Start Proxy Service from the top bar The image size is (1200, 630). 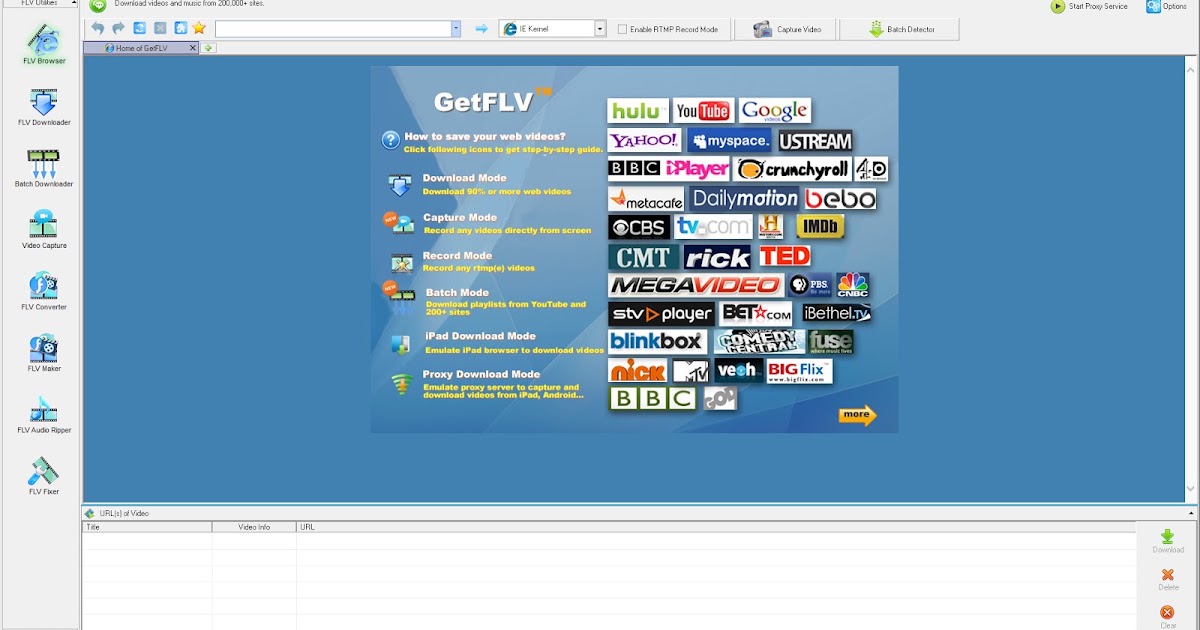point(1089,6)
